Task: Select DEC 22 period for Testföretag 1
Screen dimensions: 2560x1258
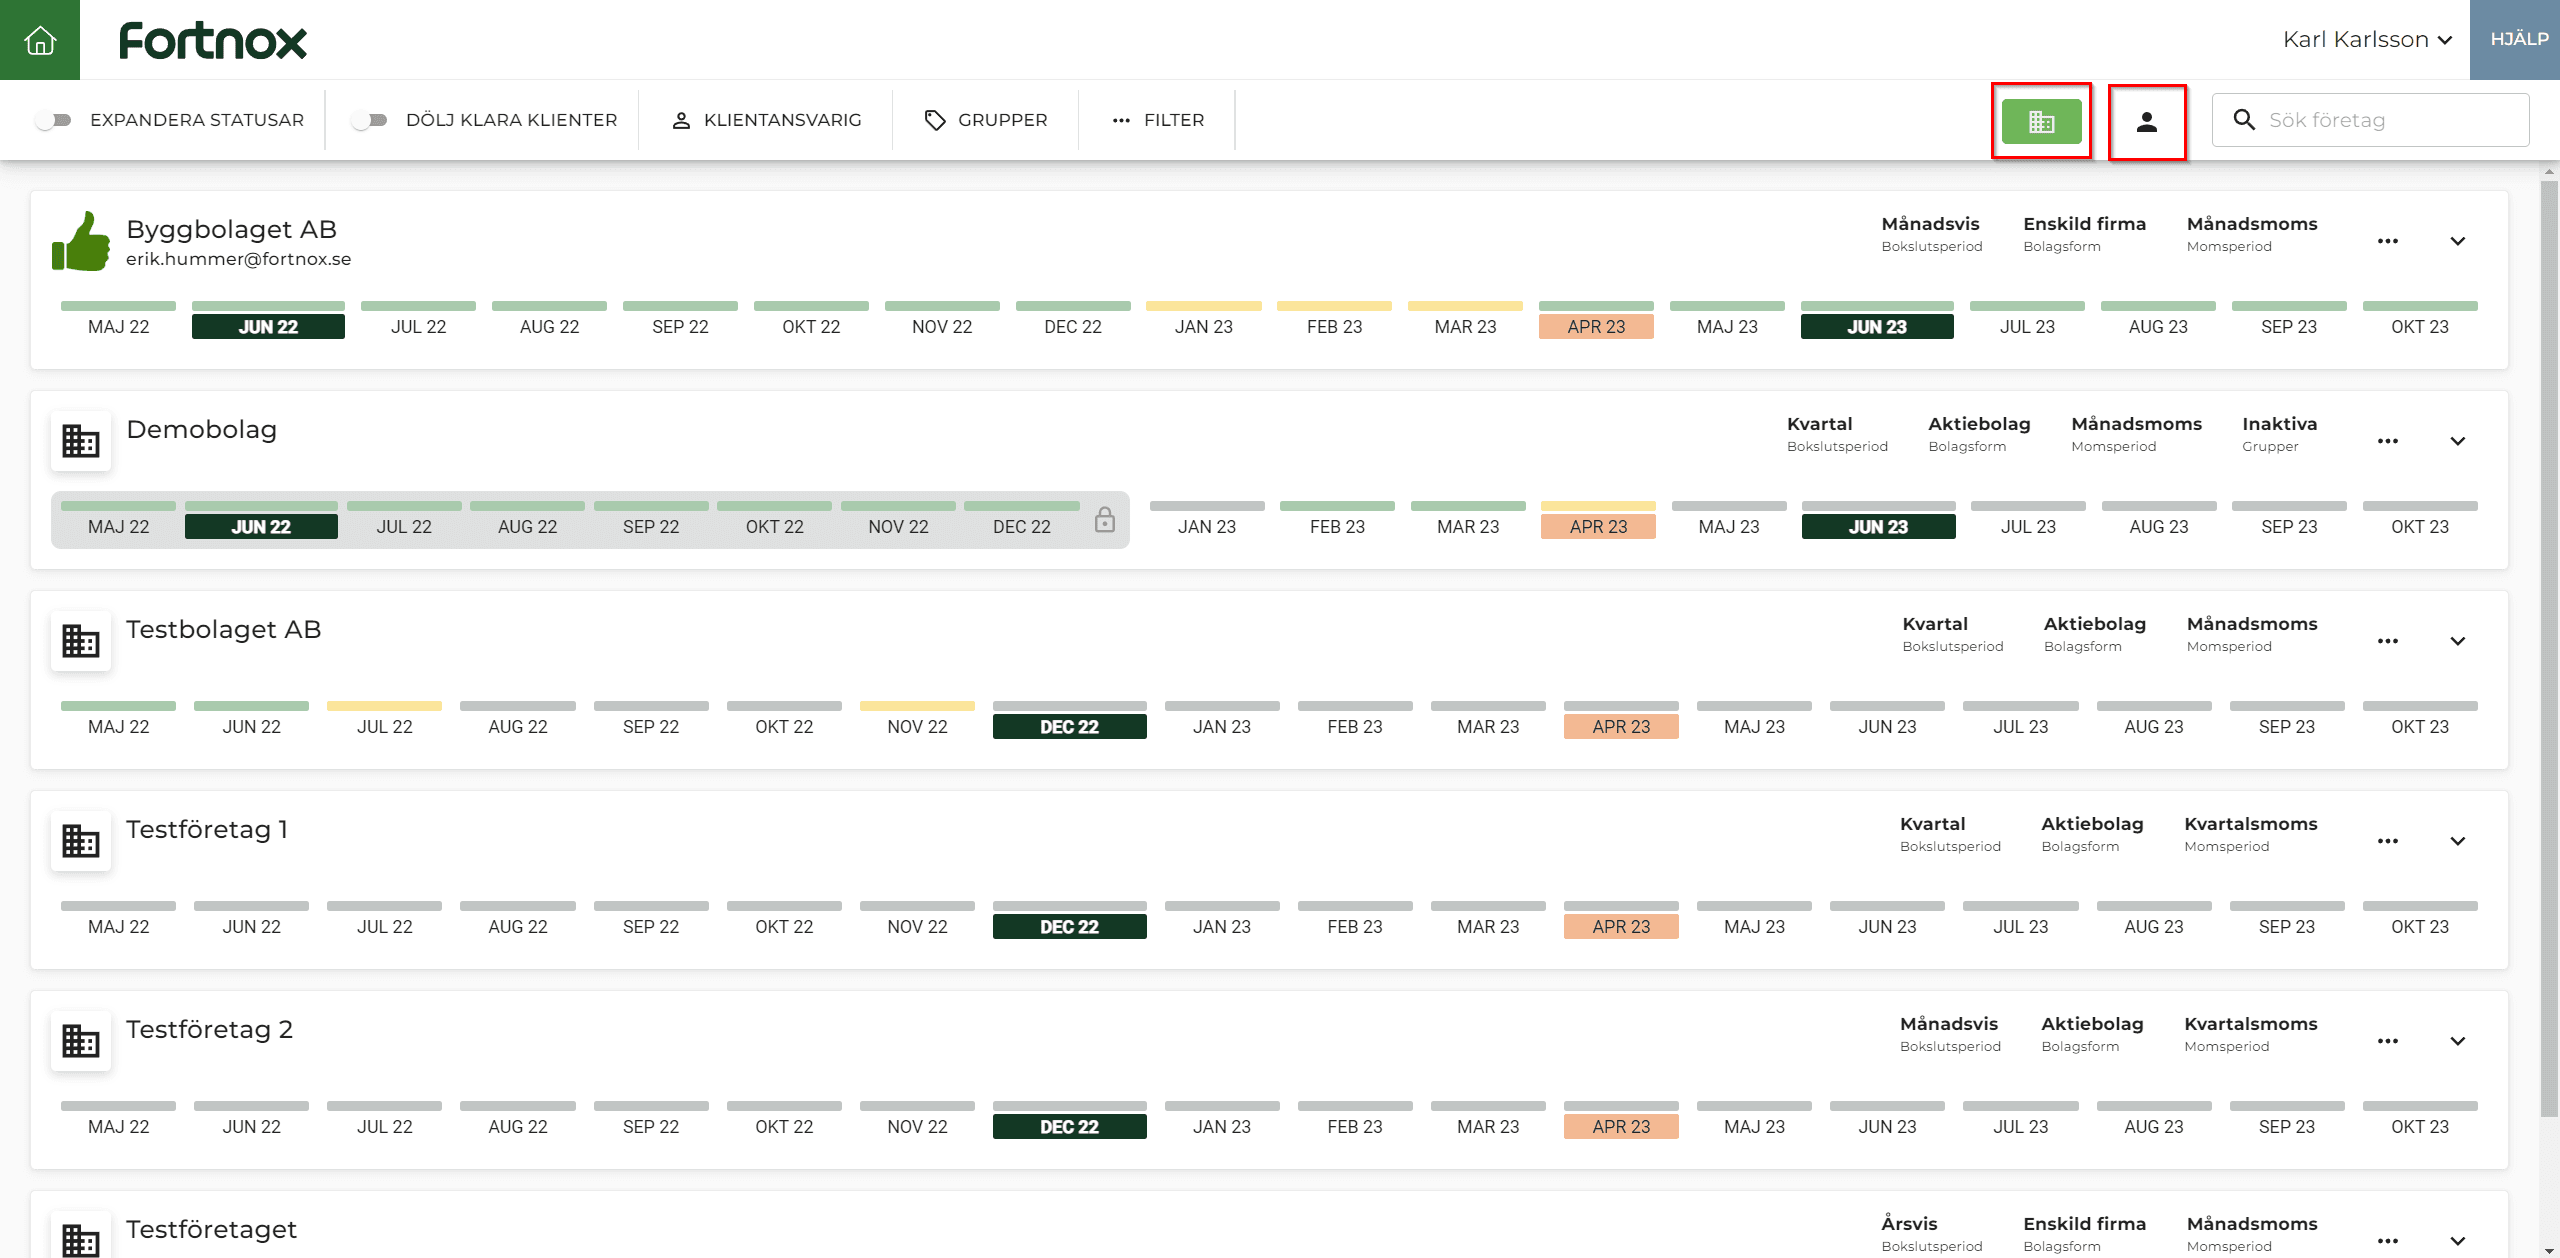Action: click(1069, 927)
